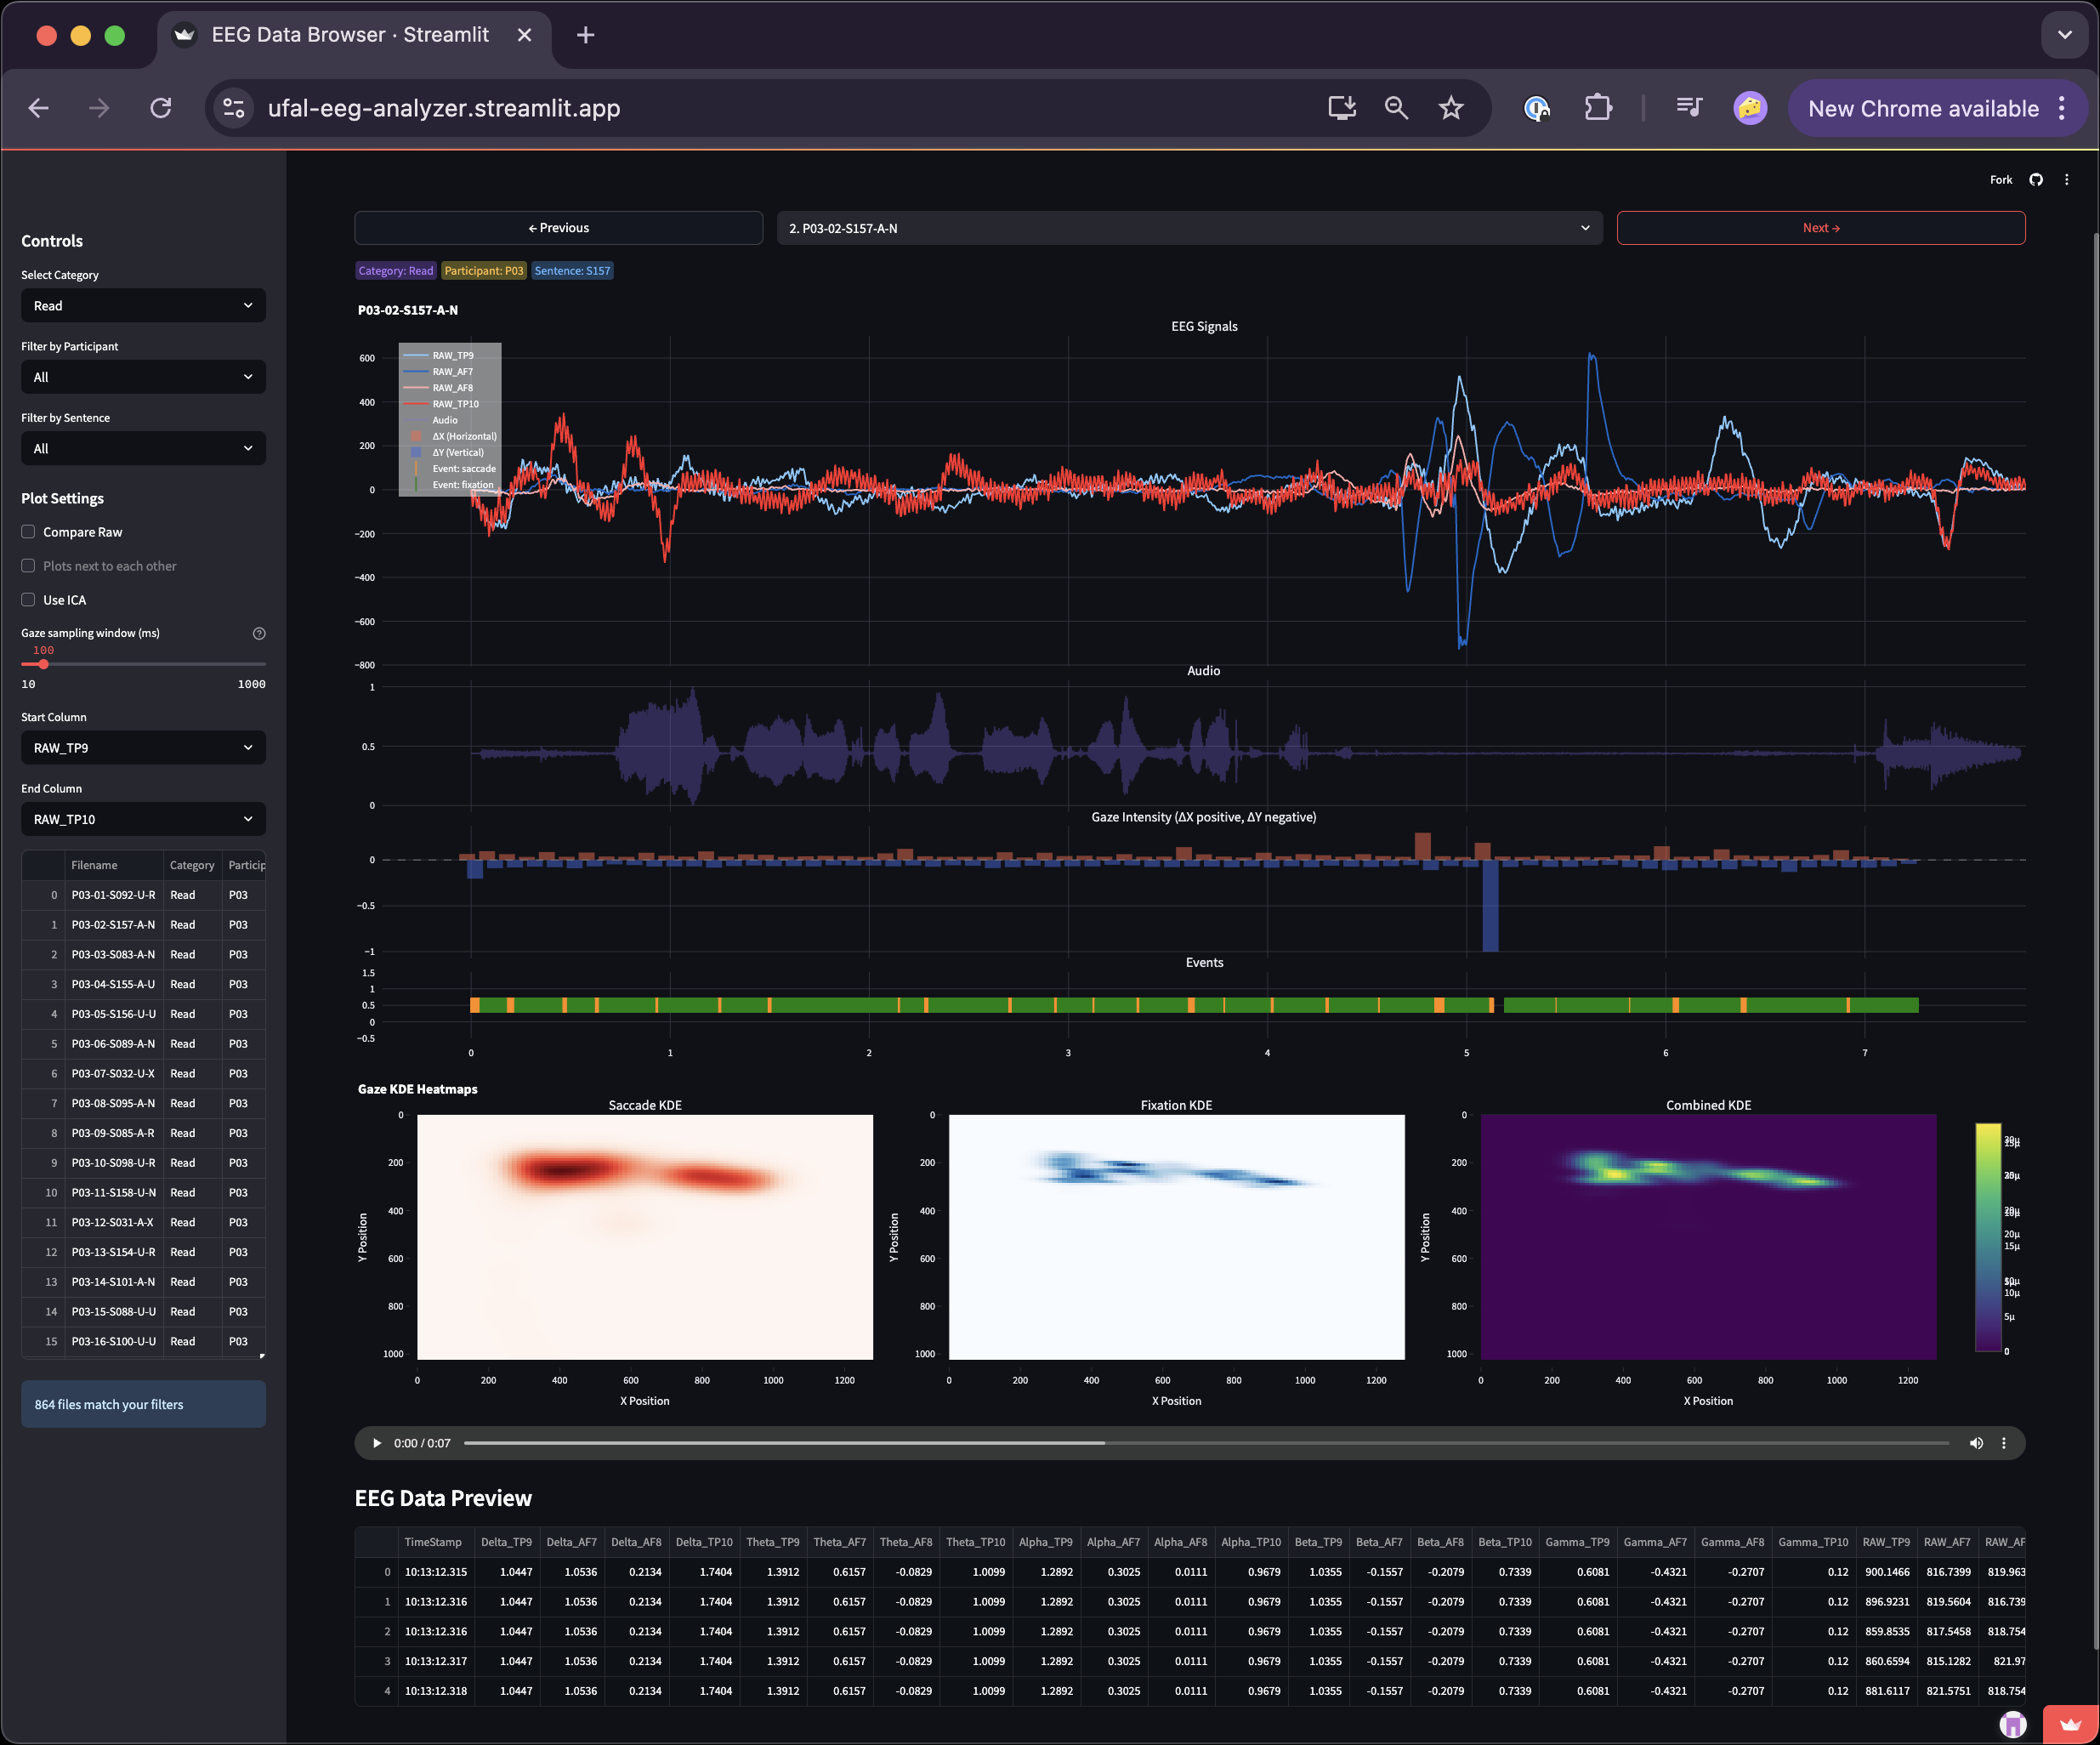Click the Combined KDE colorbar
Screen dimensions: 2100x1745
[x=1988, y=1237]
